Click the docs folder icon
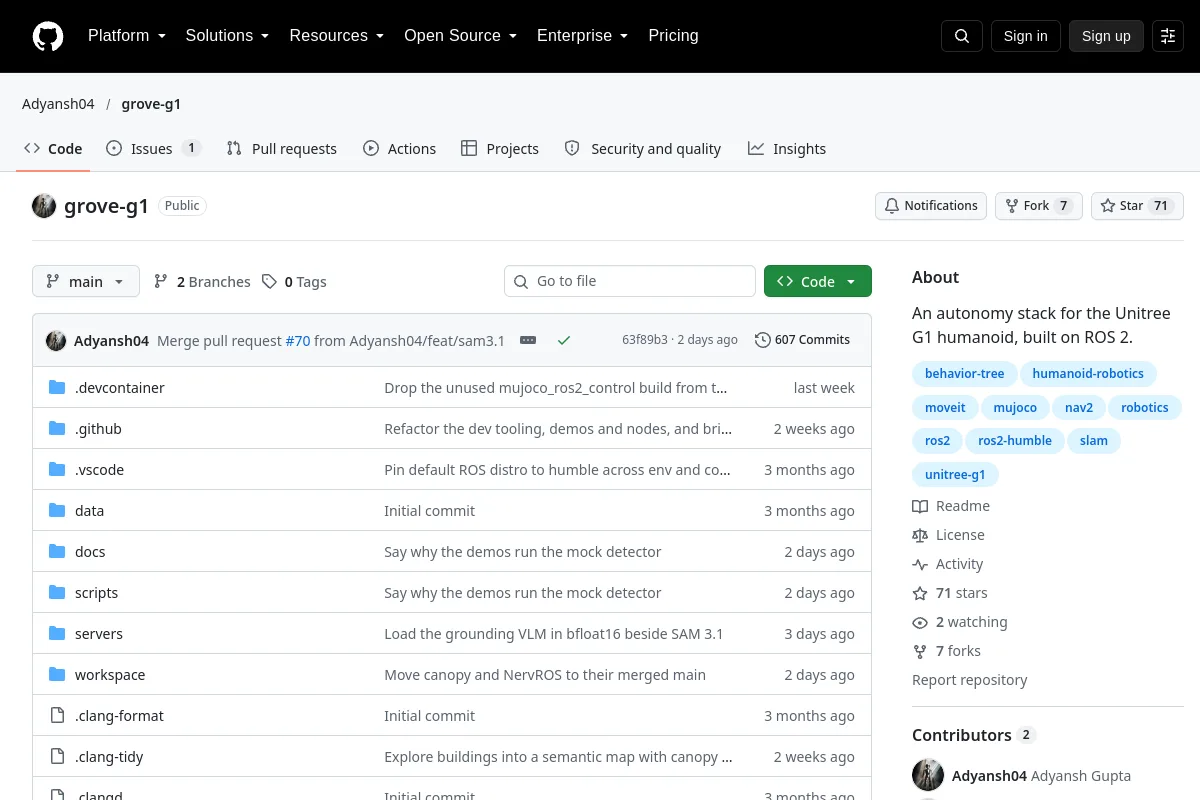Viewport: 1200px width, 800px height. (x=57, y=552)
